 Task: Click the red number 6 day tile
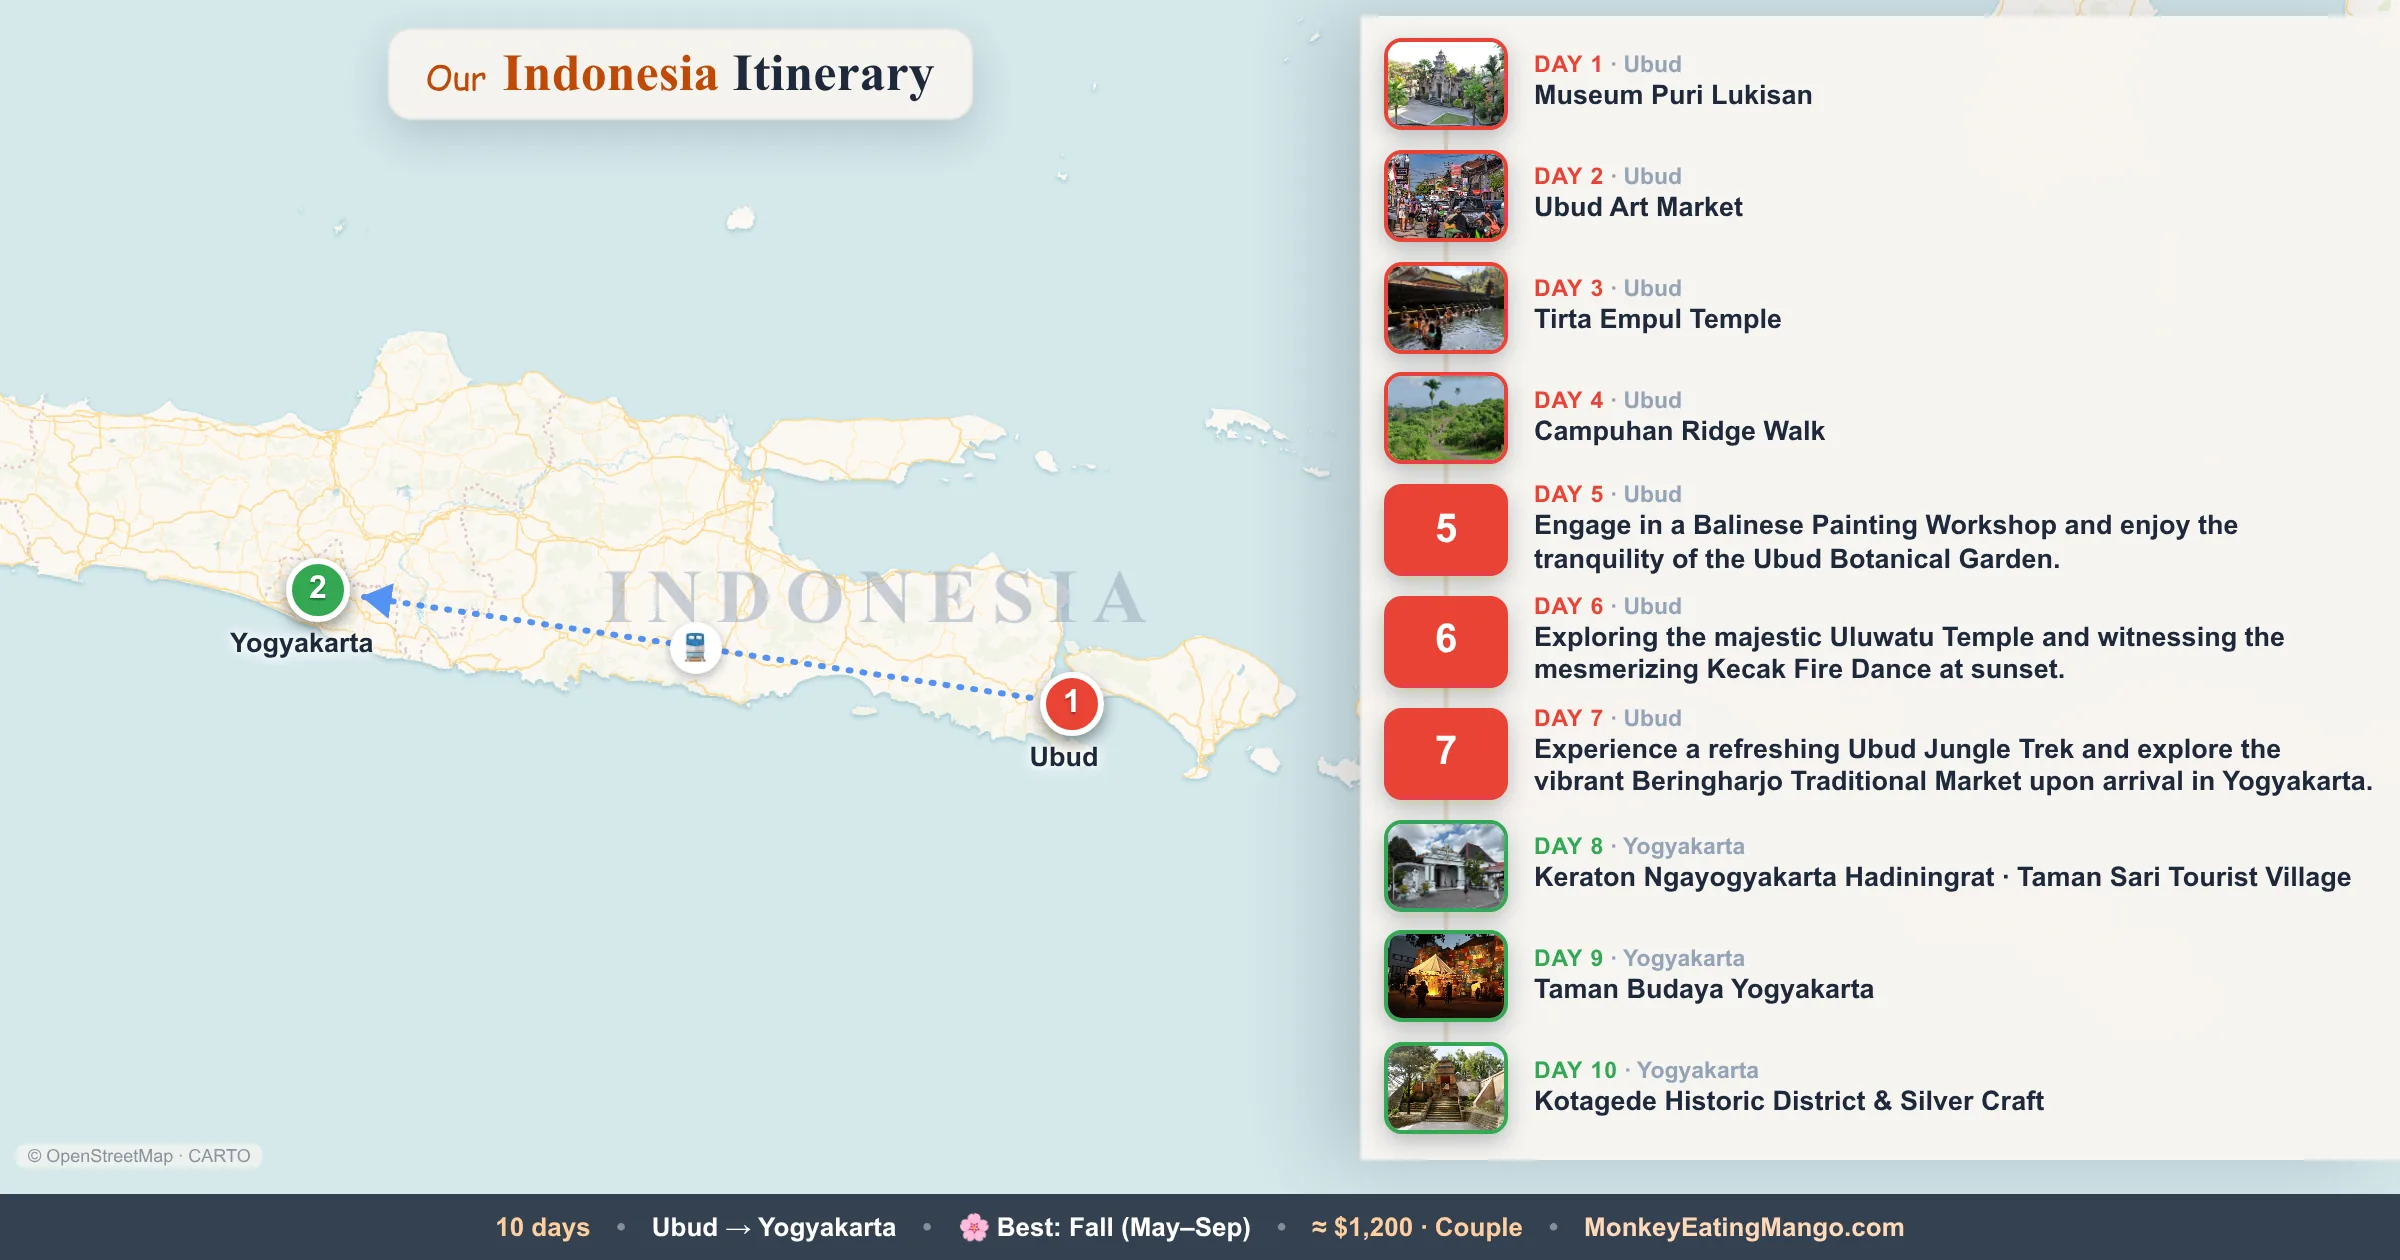pos(1445,642)
